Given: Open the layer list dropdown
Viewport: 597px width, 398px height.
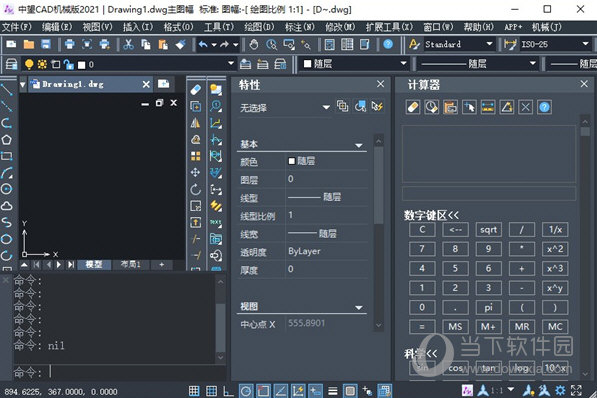Looking at the screenshot, I should coord(231,64).
